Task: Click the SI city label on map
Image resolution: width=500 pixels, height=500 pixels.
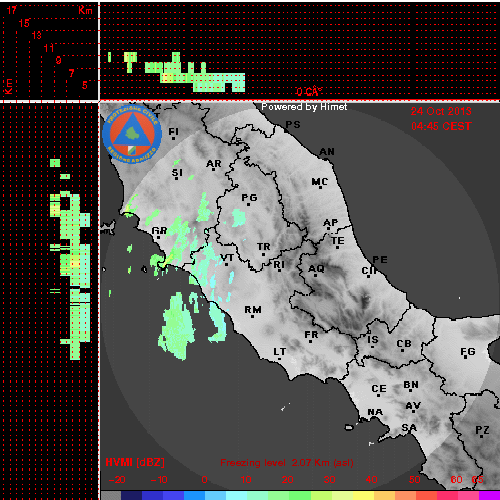Action: tap(177, 173)
